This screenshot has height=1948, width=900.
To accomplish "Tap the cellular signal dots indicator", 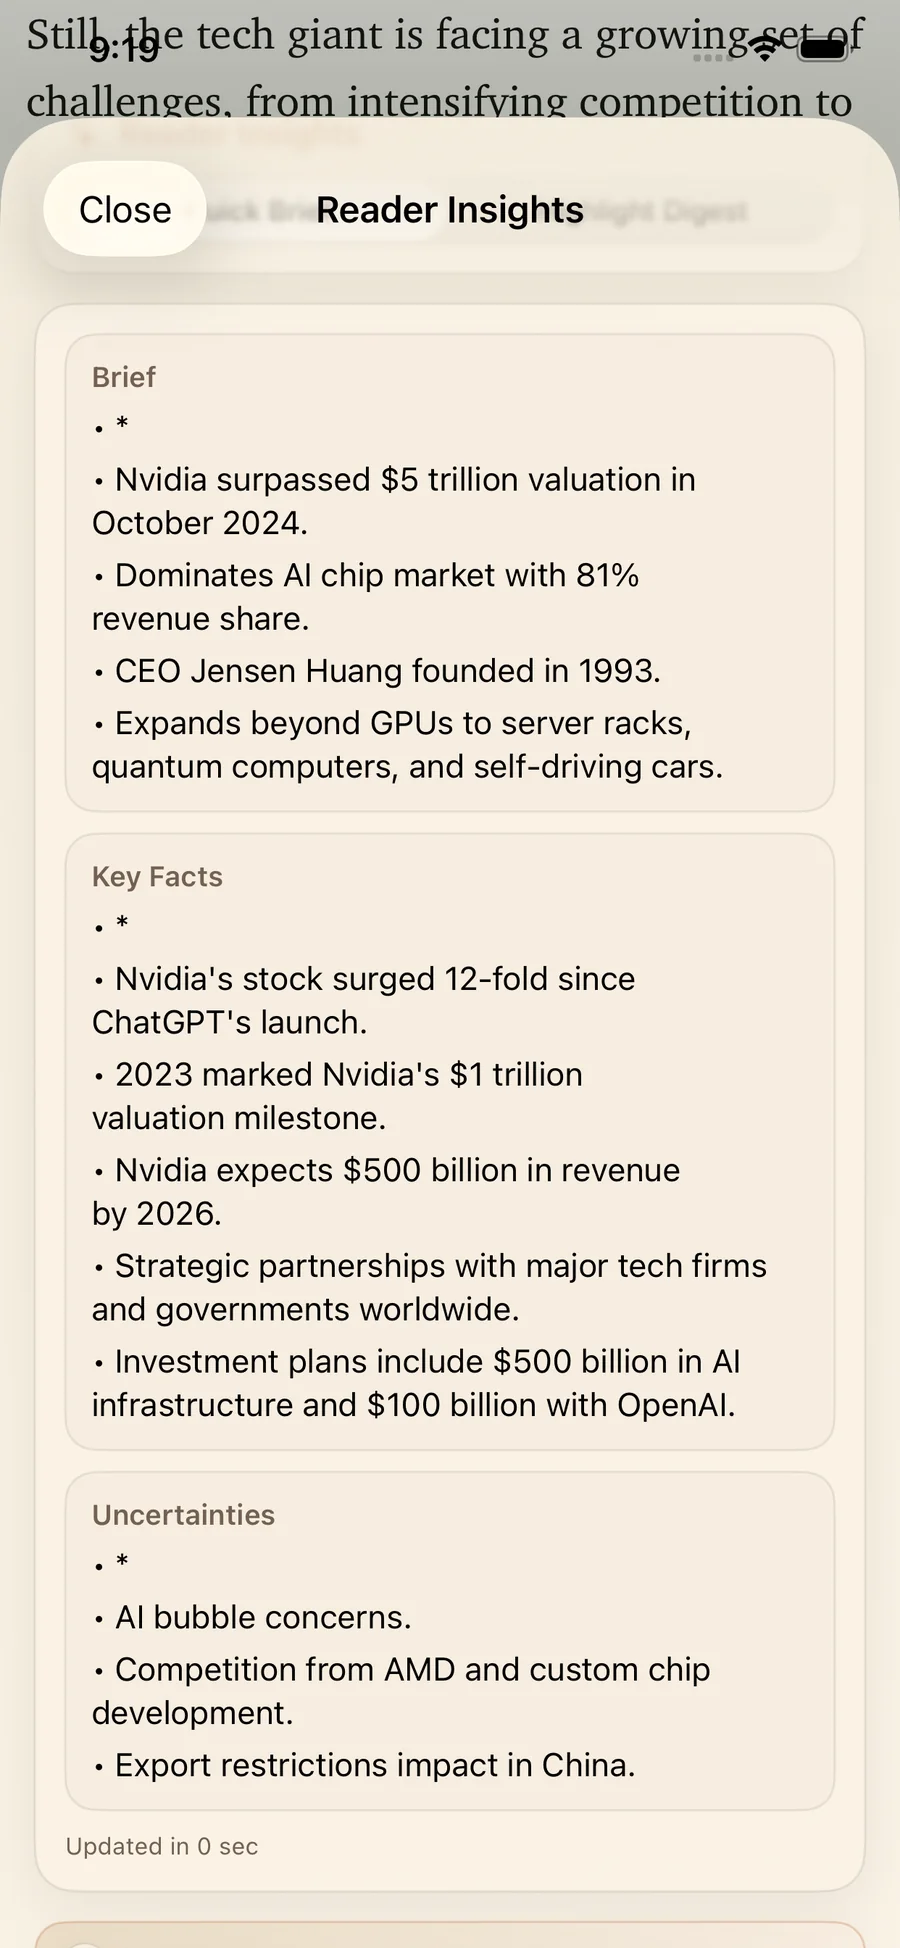I will 712,58.
